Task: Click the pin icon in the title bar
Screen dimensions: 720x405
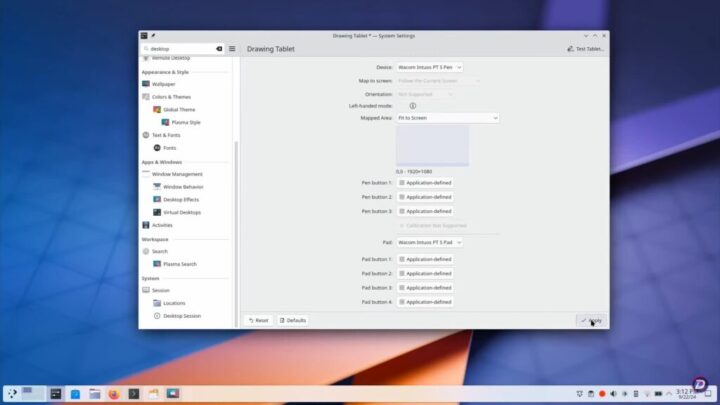Action: click(x=153, y=36)
